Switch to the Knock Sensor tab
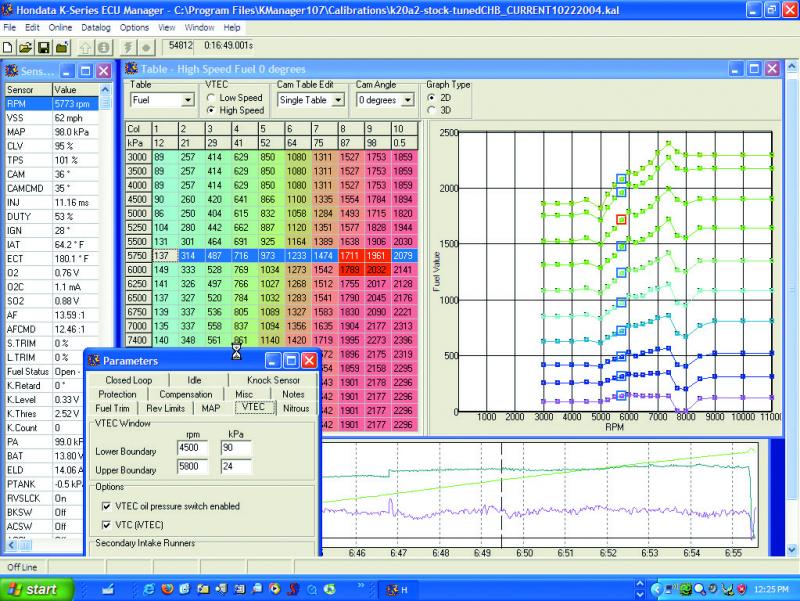Image resolution: width=800 pixels, height=601 pixels. coord(273,380)
